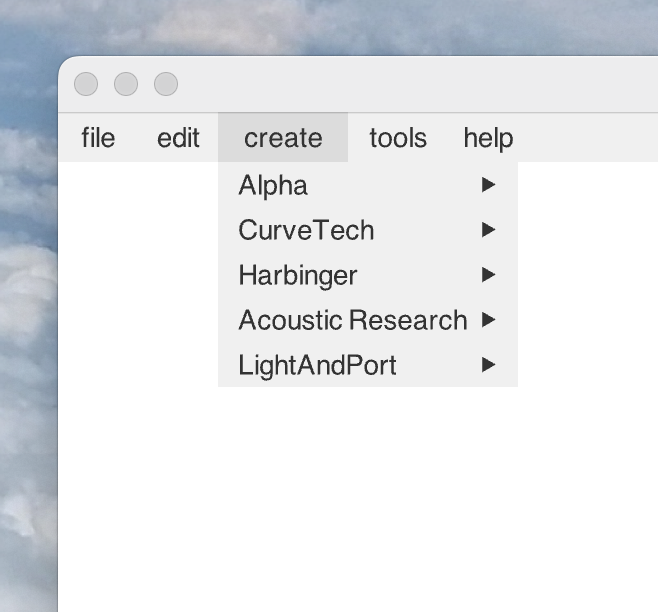Select Alpha in the create menu
The height and width of the screenshot is (612, 658).
[x=273, y=185]
